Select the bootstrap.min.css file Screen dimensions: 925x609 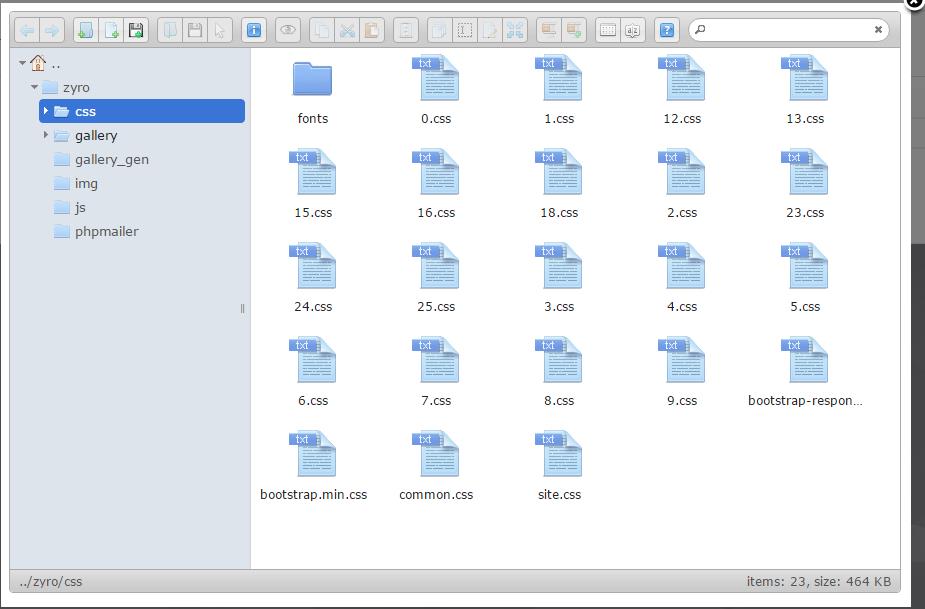[313, 465]
